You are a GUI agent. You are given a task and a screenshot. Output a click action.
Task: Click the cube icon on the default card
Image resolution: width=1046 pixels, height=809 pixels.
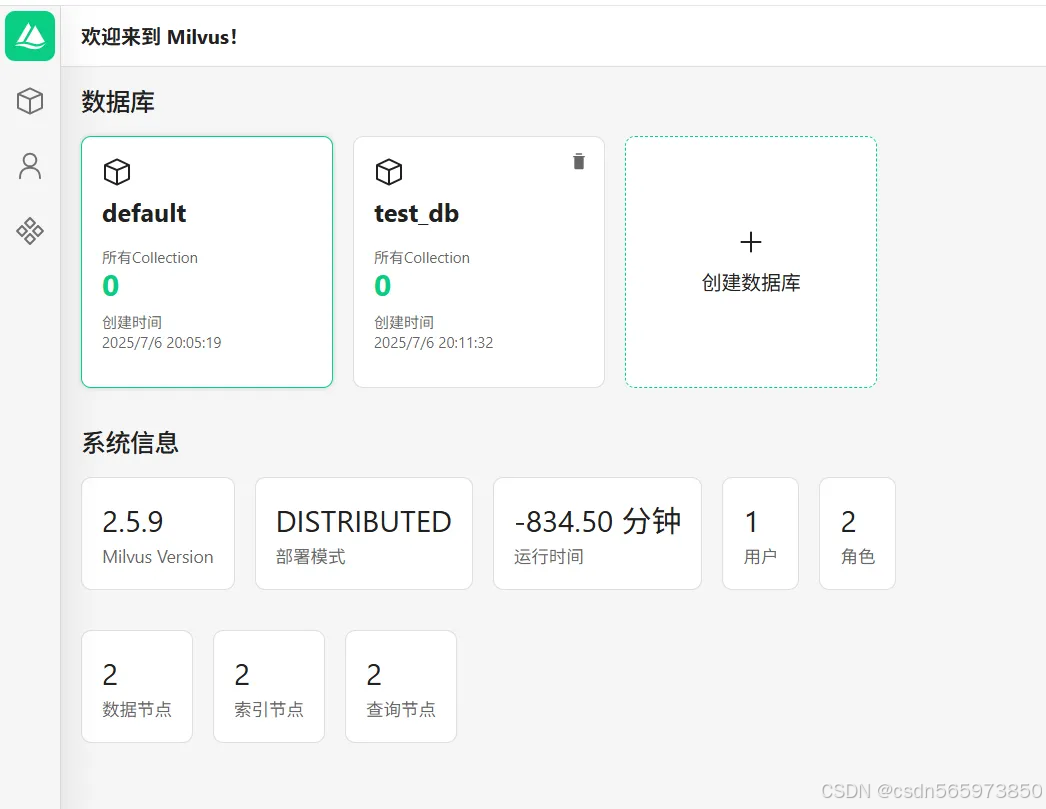click(117, 172)
